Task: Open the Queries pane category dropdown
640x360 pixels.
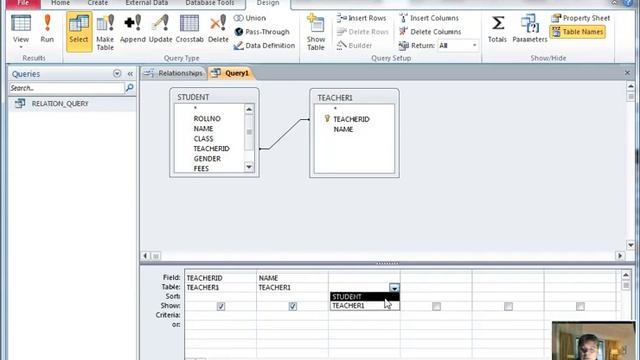Action: (117, 74)
